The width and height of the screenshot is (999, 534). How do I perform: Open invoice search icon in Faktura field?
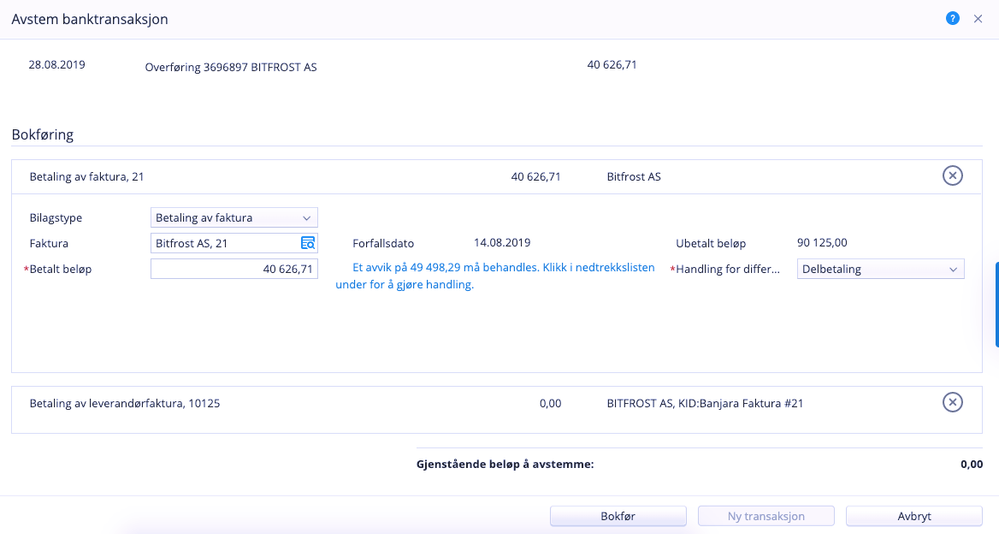pyautogui.click(x=308, y=243)
